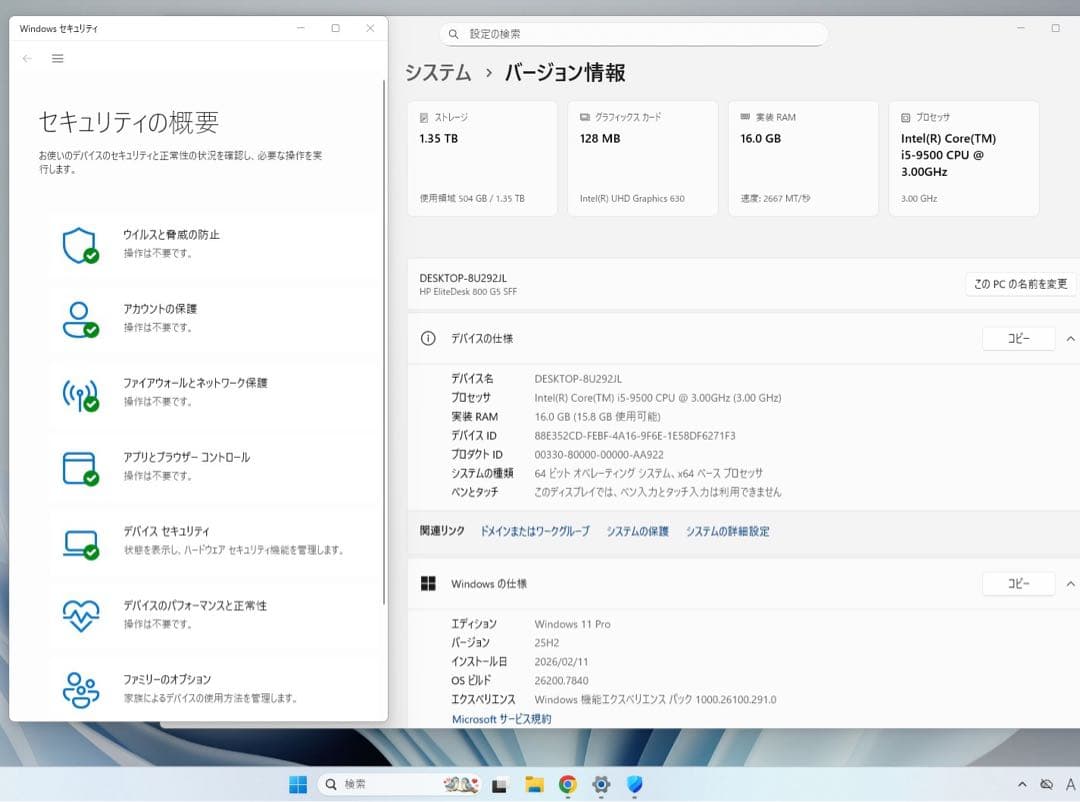Open the domain or workgroup link
1080x802 pixels.
click(534, 531)
